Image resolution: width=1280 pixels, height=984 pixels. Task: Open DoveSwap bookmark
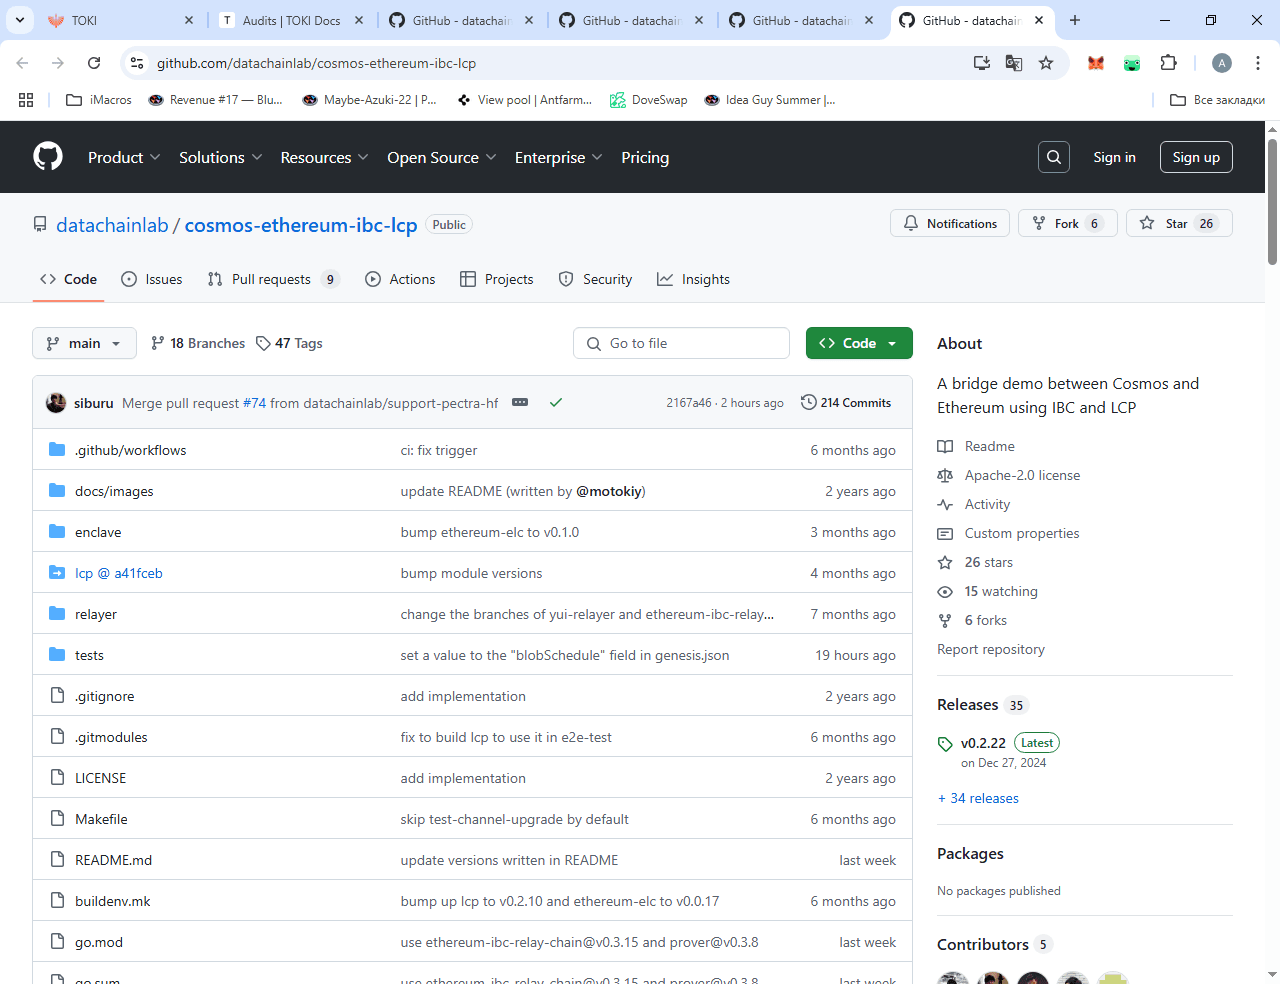[x=648, y=100]
